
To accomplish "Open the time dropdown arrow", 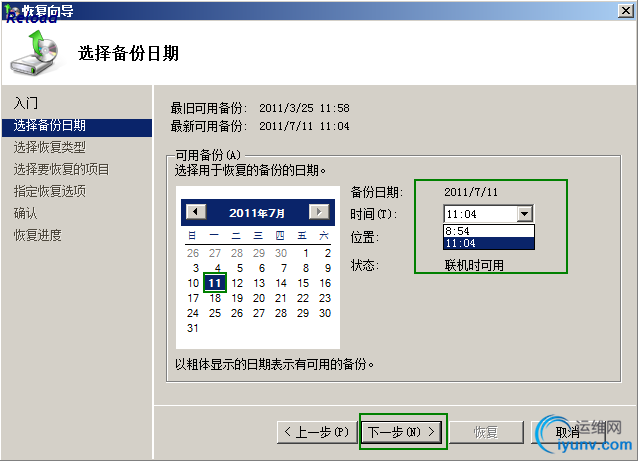I will point(524,214).
